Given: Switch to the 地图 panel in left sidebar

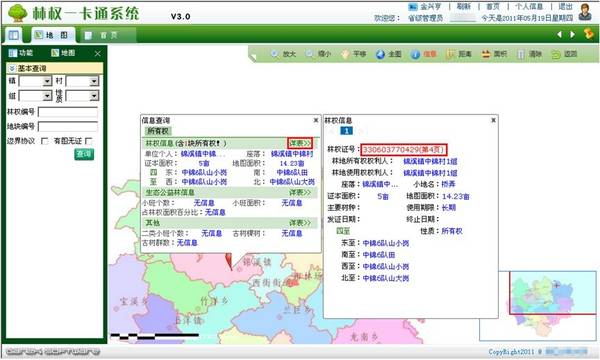Looking at the screenshot, I should click(63, 53).
